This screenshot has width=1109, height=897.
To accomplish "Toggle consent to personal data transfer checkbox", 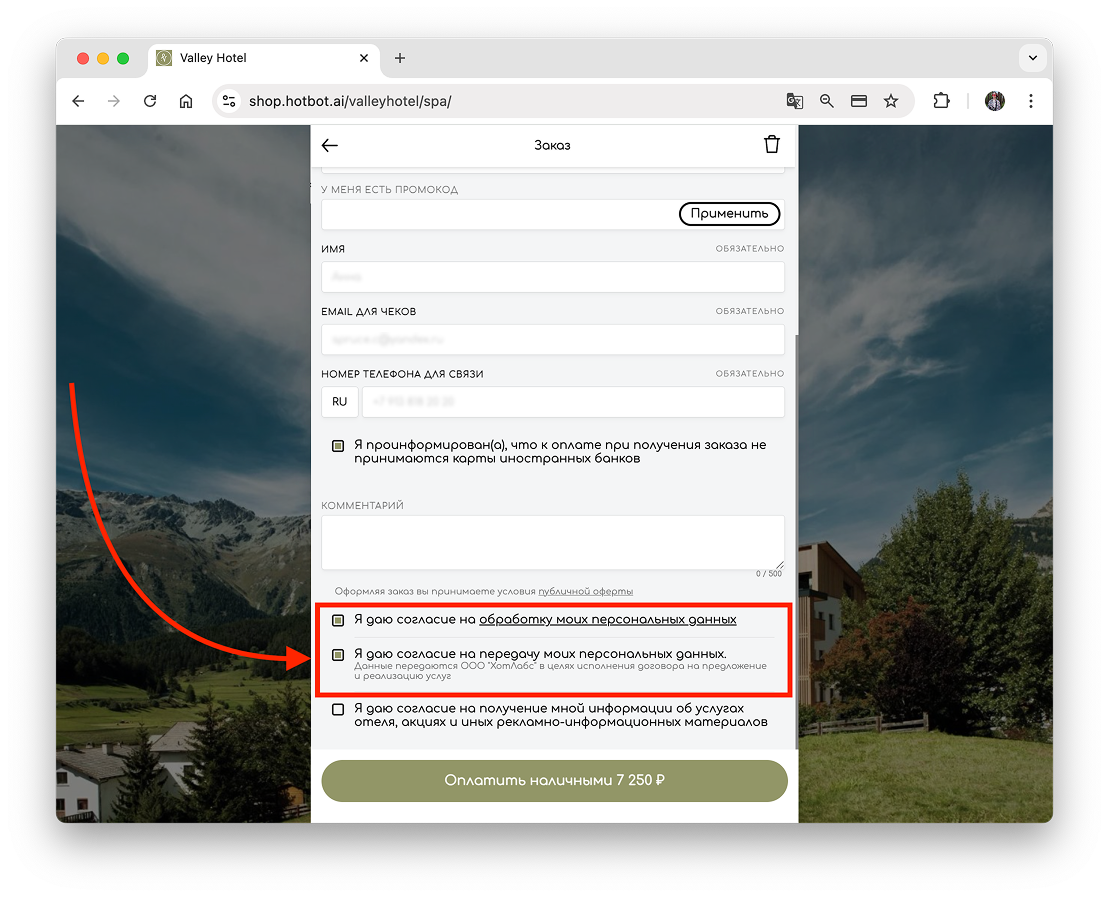I will [338, 655].
